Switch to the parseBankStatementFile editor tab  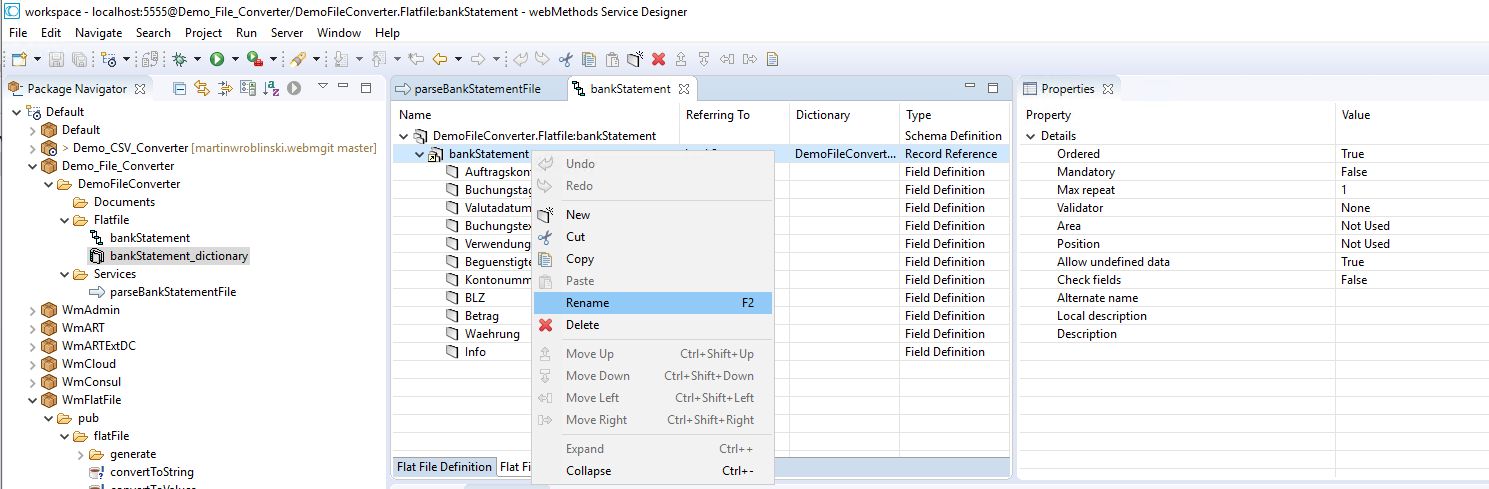pos(477,89)
